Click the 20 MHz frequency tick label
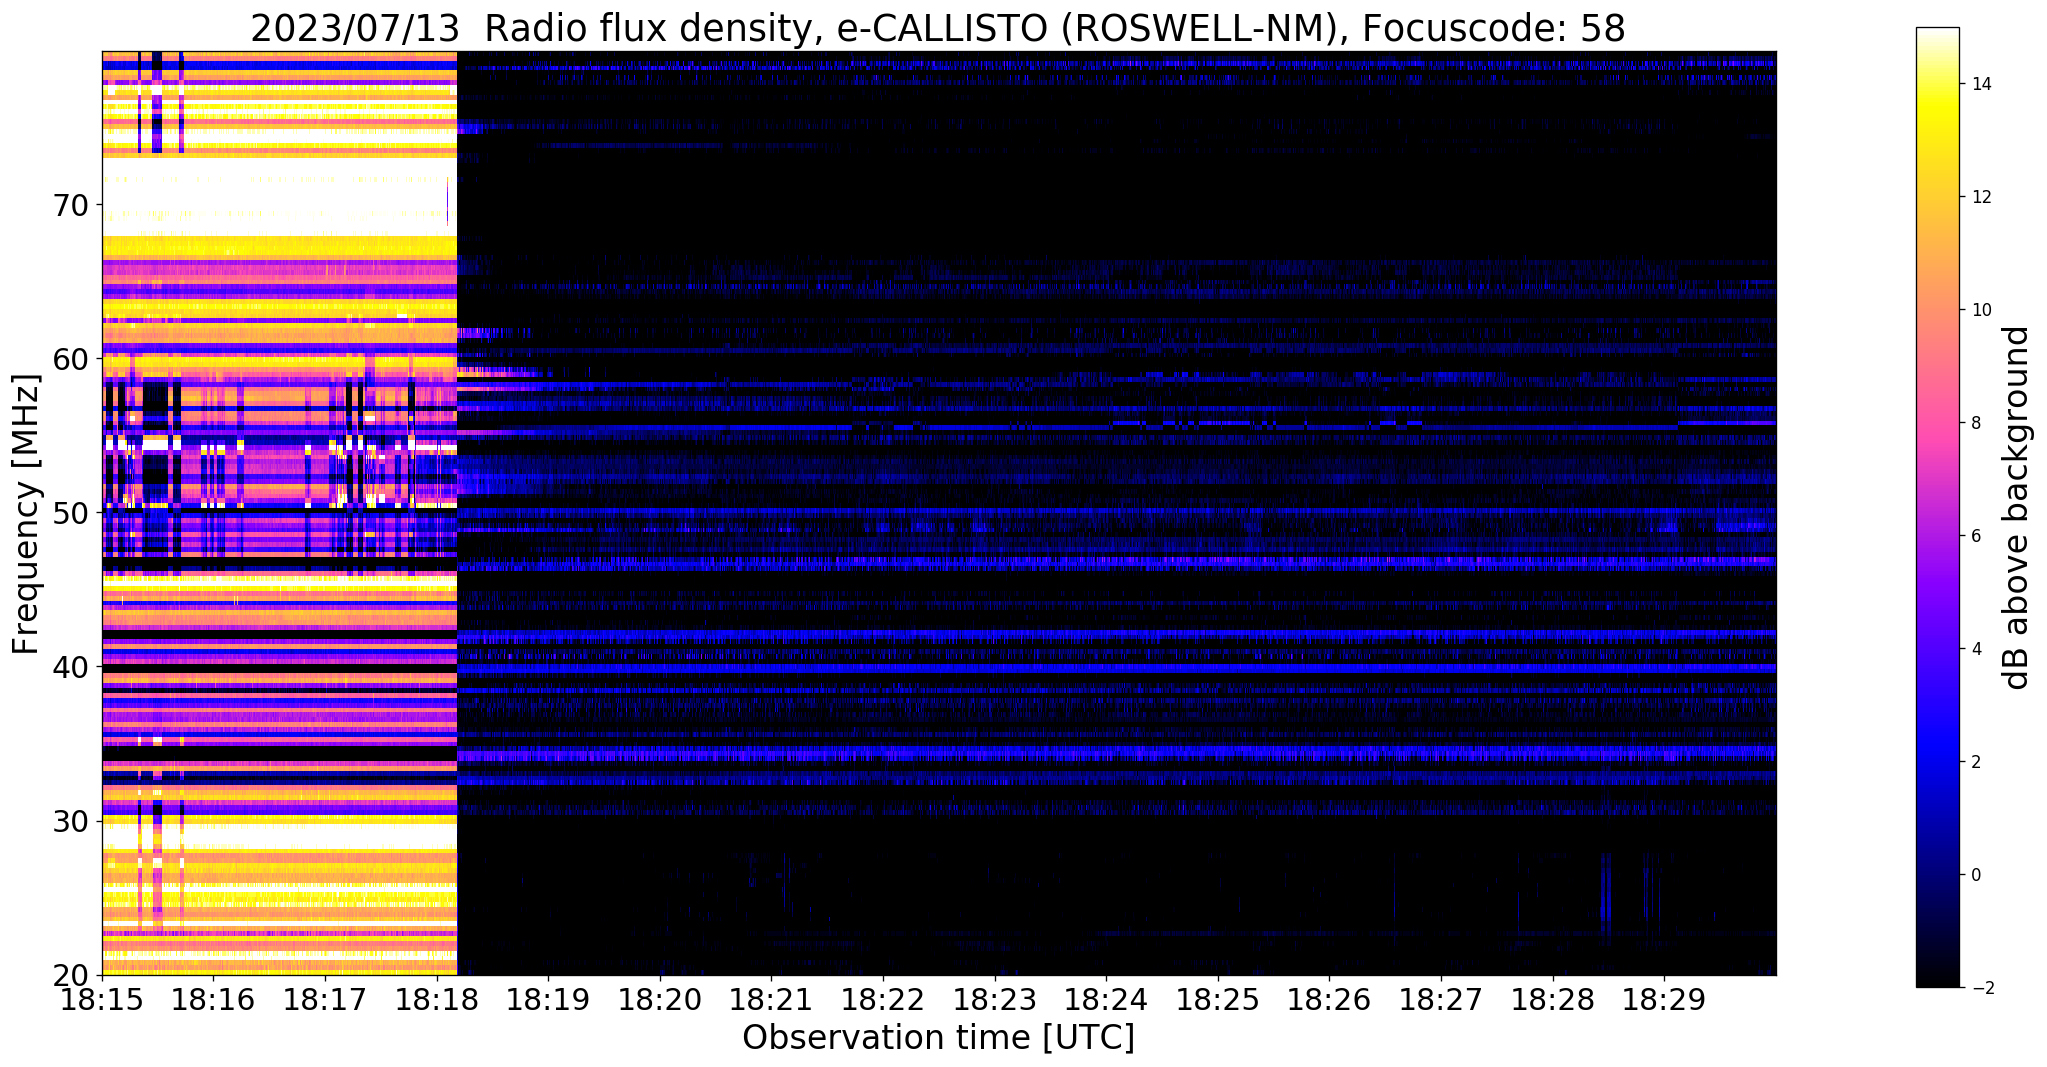Screen dimensions: 2047x1067 pos(70,975)
